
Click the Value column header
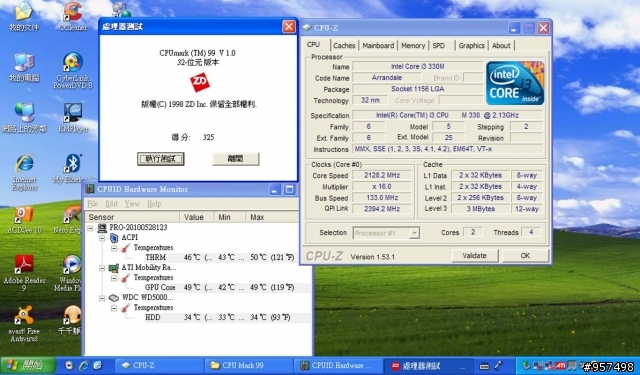point(197,217)
